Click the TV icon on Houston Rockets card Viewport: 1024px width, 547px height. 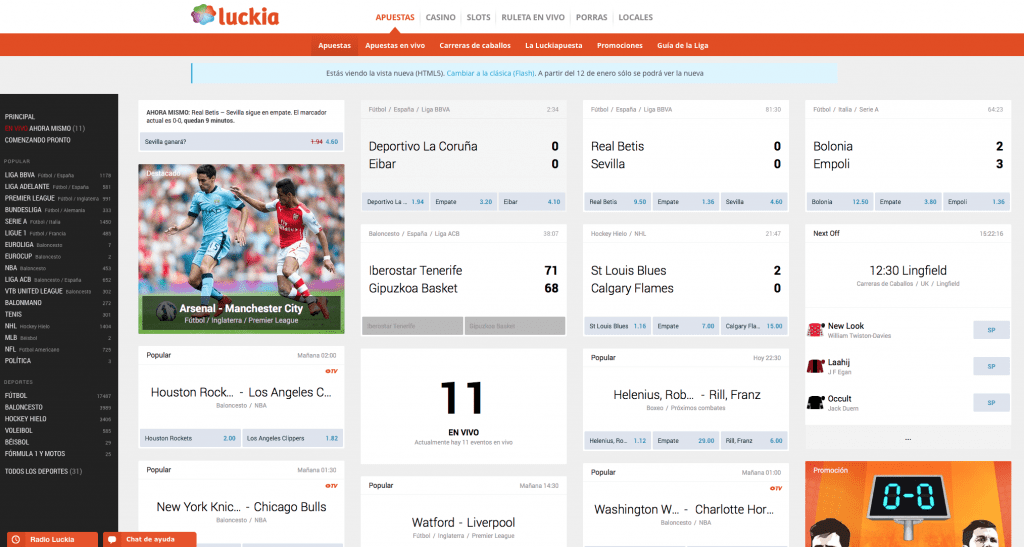[331, 371]
